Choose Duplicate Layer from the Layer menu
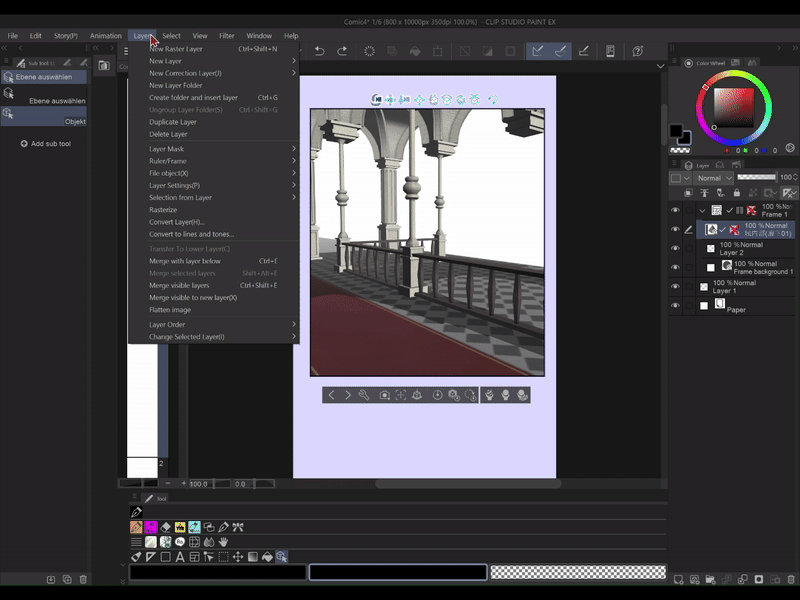 (x=173, y=122)
